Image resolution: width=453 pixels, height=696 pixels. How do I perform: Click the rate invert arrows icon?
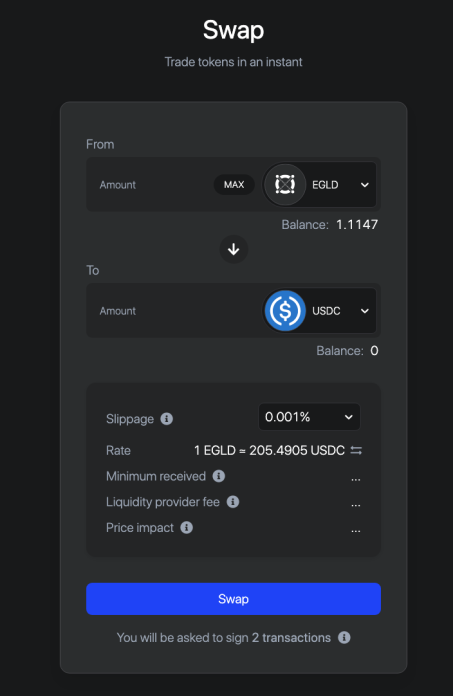356,451
